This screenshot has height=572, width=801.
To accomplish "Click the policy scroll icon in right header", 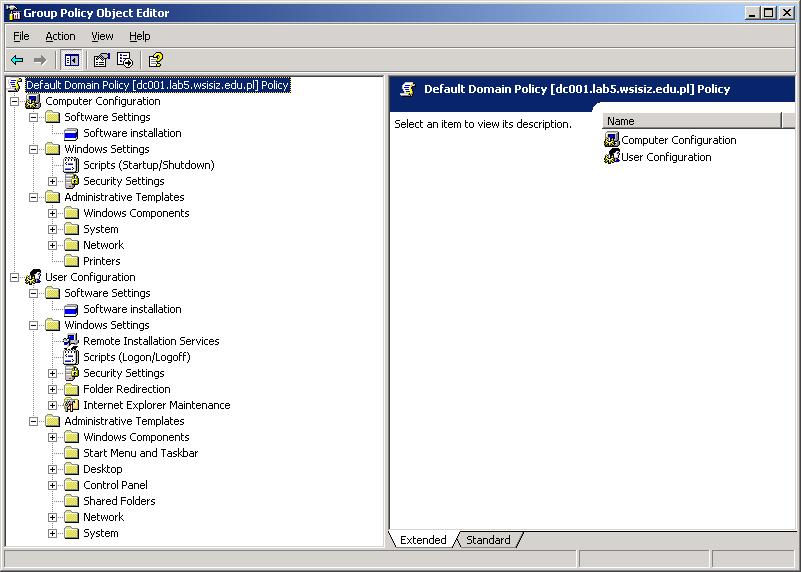I will pyautogui.click(x=408, y=89).
